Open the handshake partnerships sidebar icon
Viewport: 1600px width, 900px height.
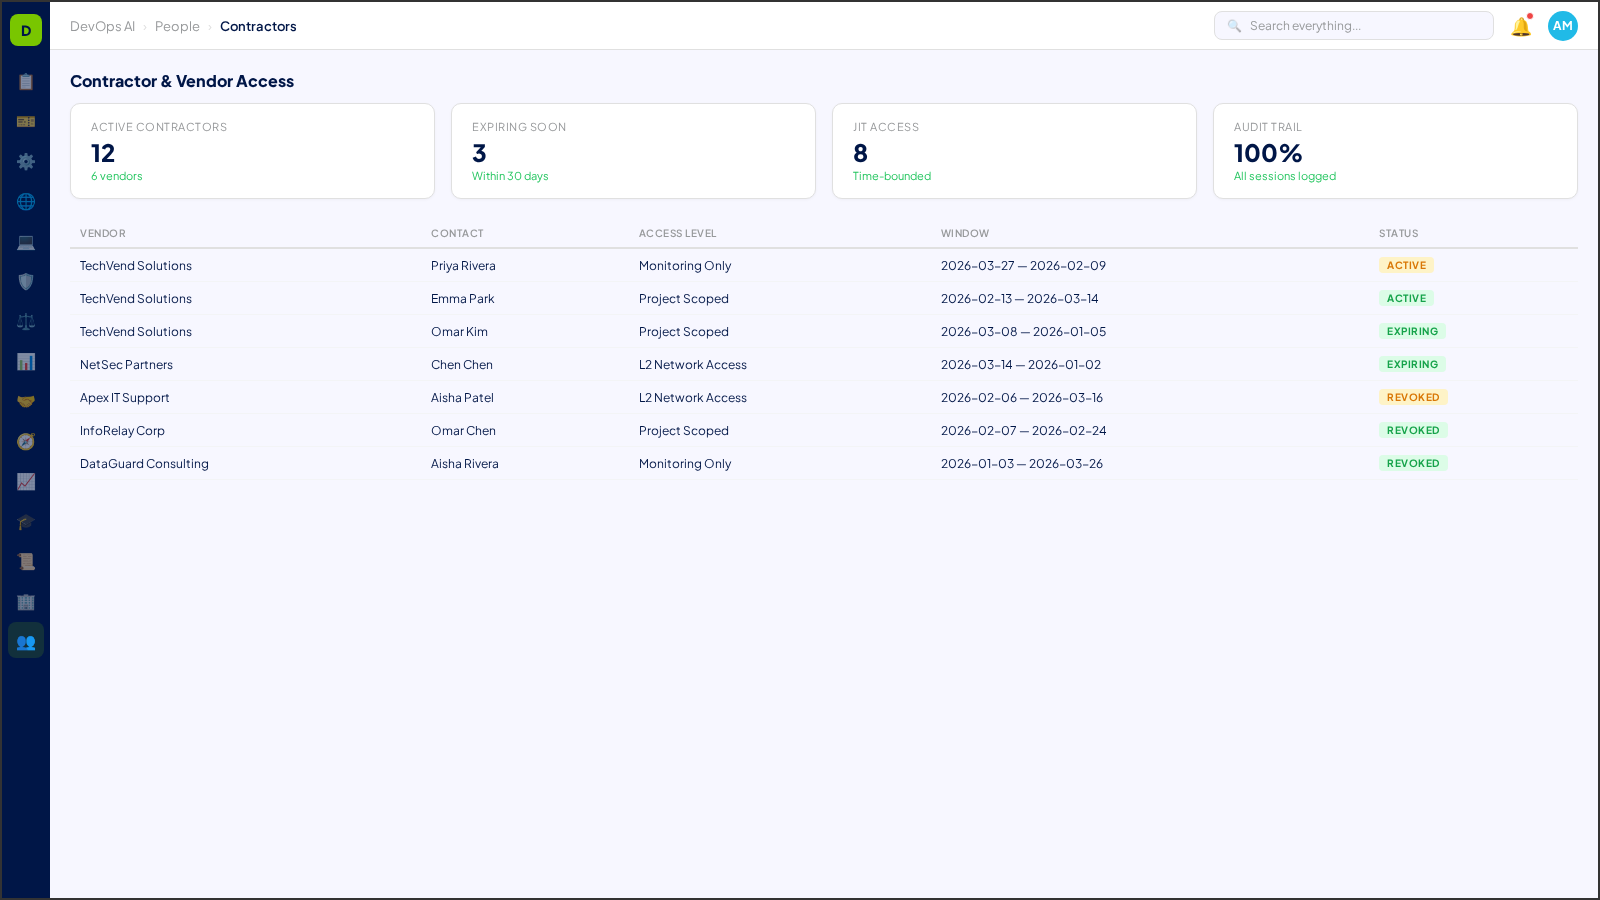click(x=26, y=402)
